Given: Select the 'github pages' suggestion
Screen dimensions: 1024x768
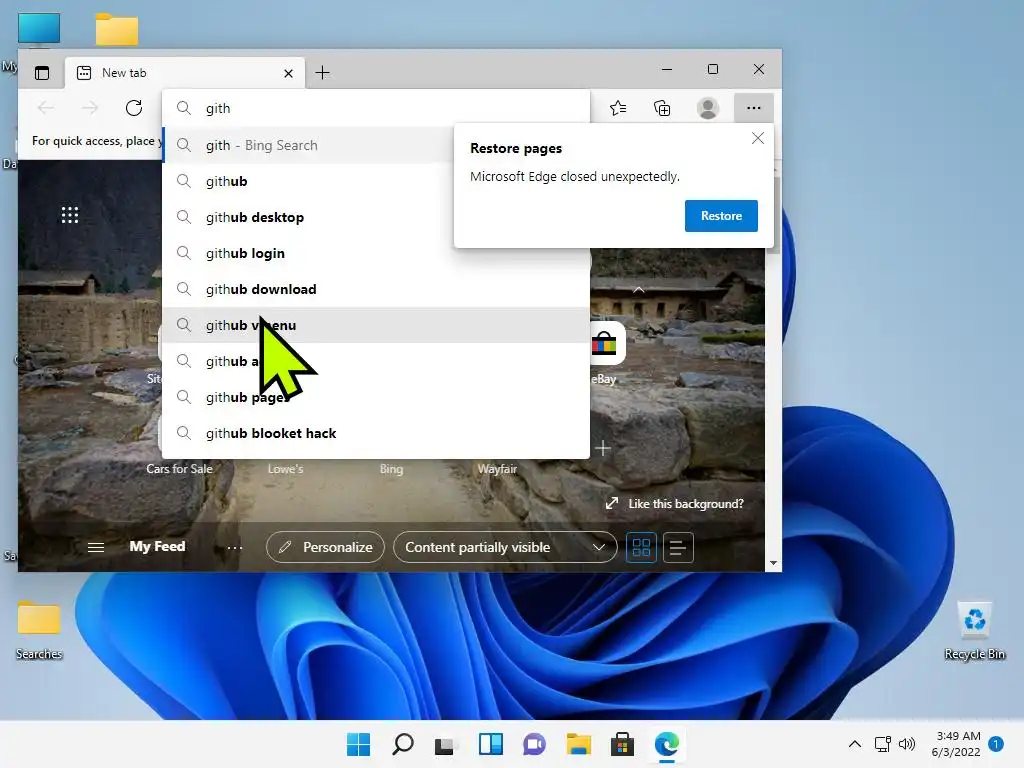Looking at the screenshot, I should coord(376,397).
